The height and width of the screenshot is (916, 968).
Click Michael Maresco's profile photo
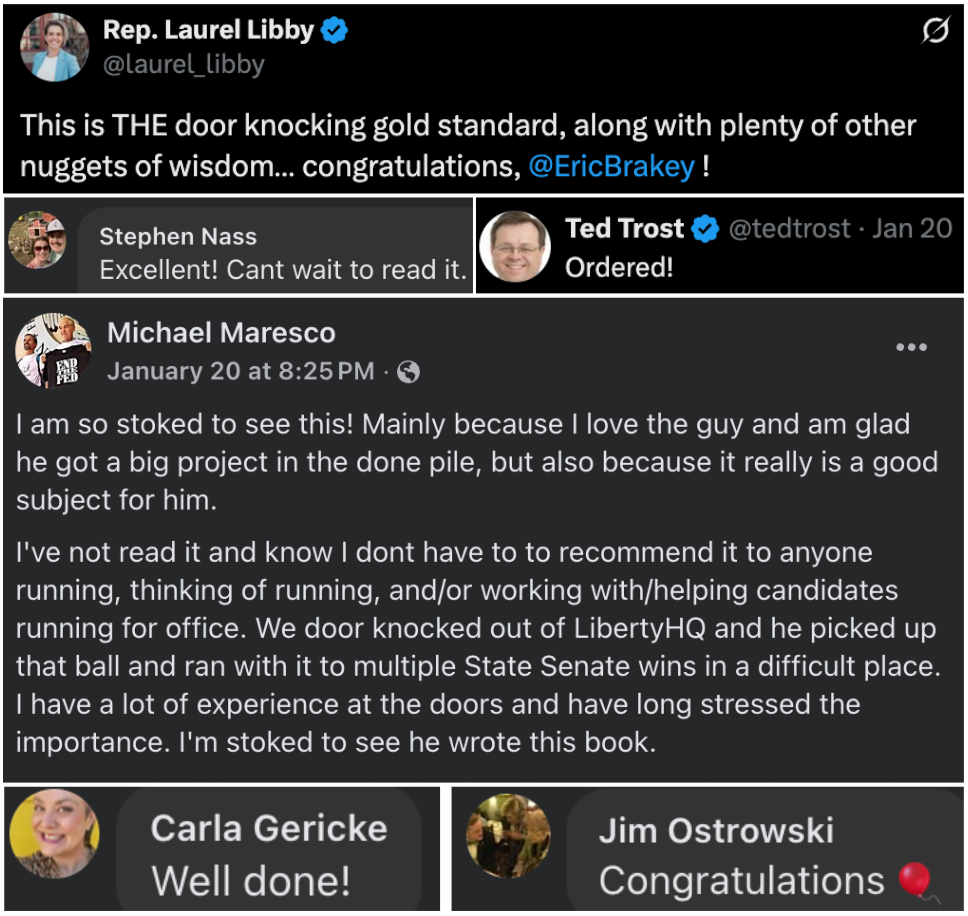point(52,351)
